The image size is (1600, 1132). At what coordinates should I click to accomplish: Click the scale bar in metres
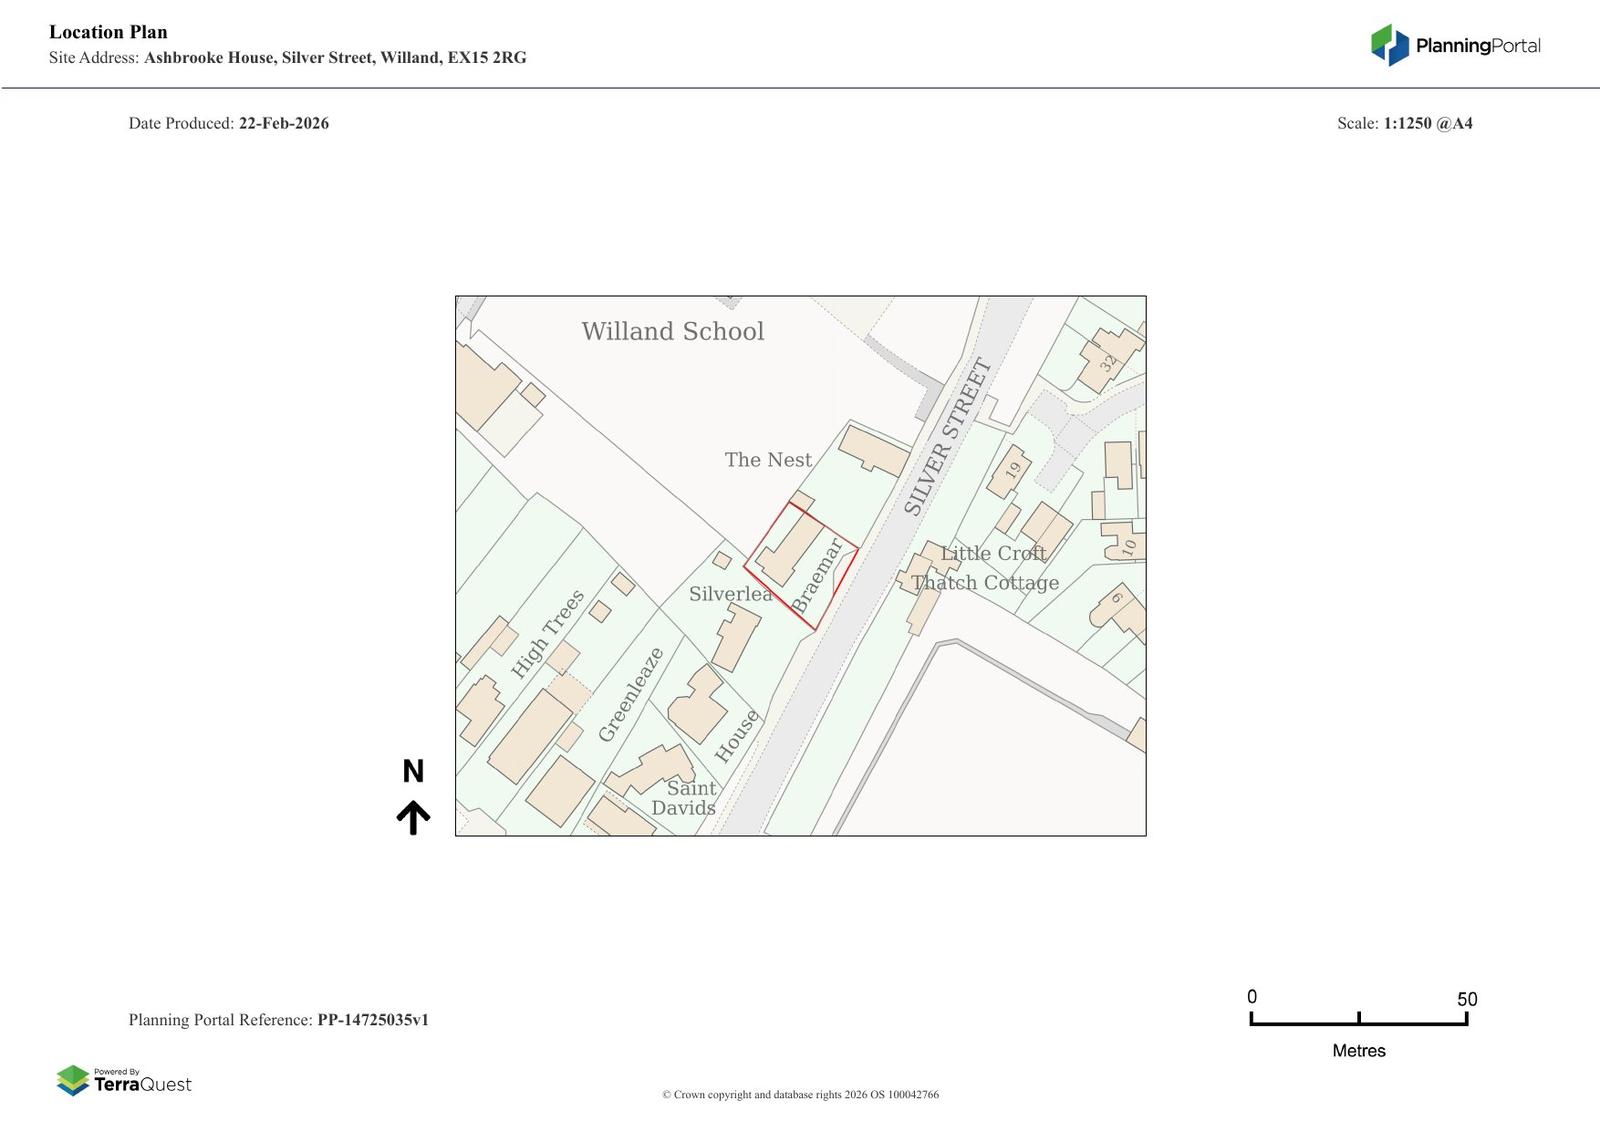coord(1358,1019)
